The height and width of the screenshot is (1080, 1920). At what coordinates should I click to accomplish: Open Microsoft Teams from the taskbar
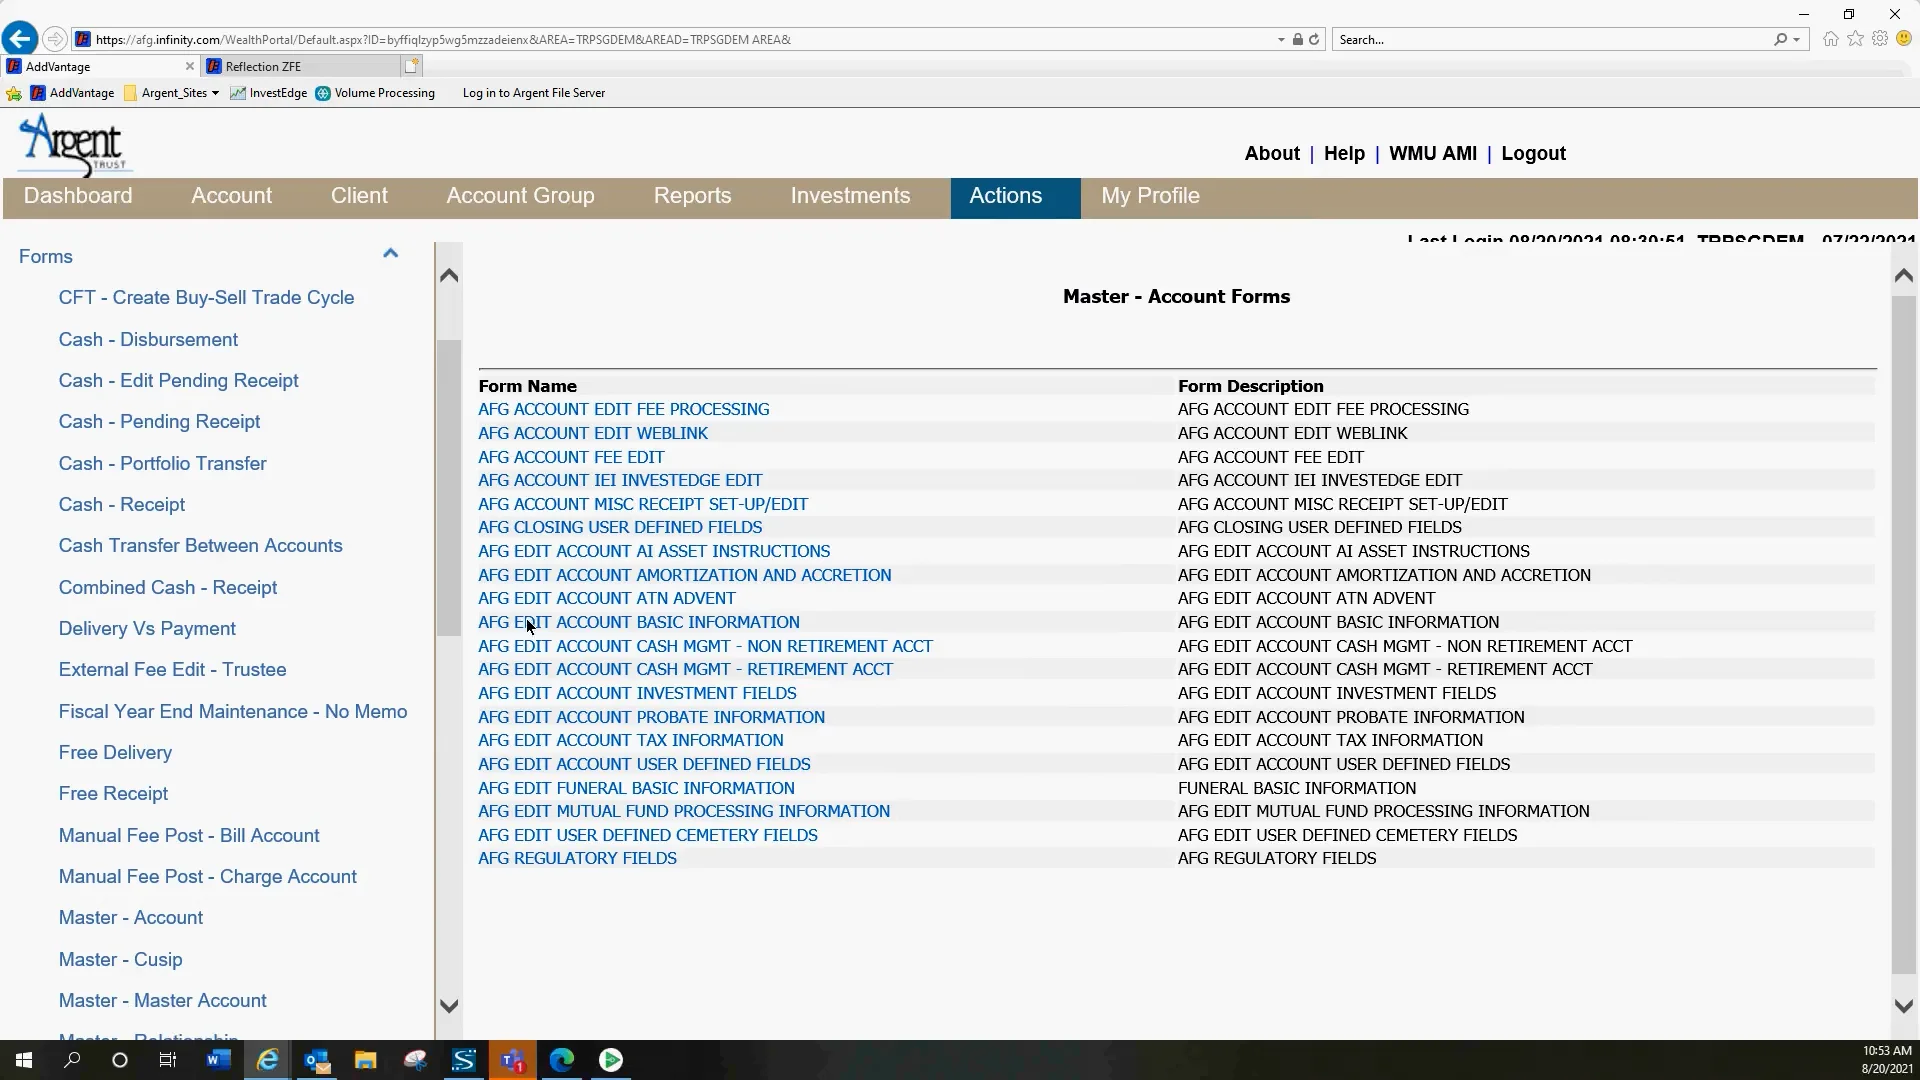[x=513, y=1059]
